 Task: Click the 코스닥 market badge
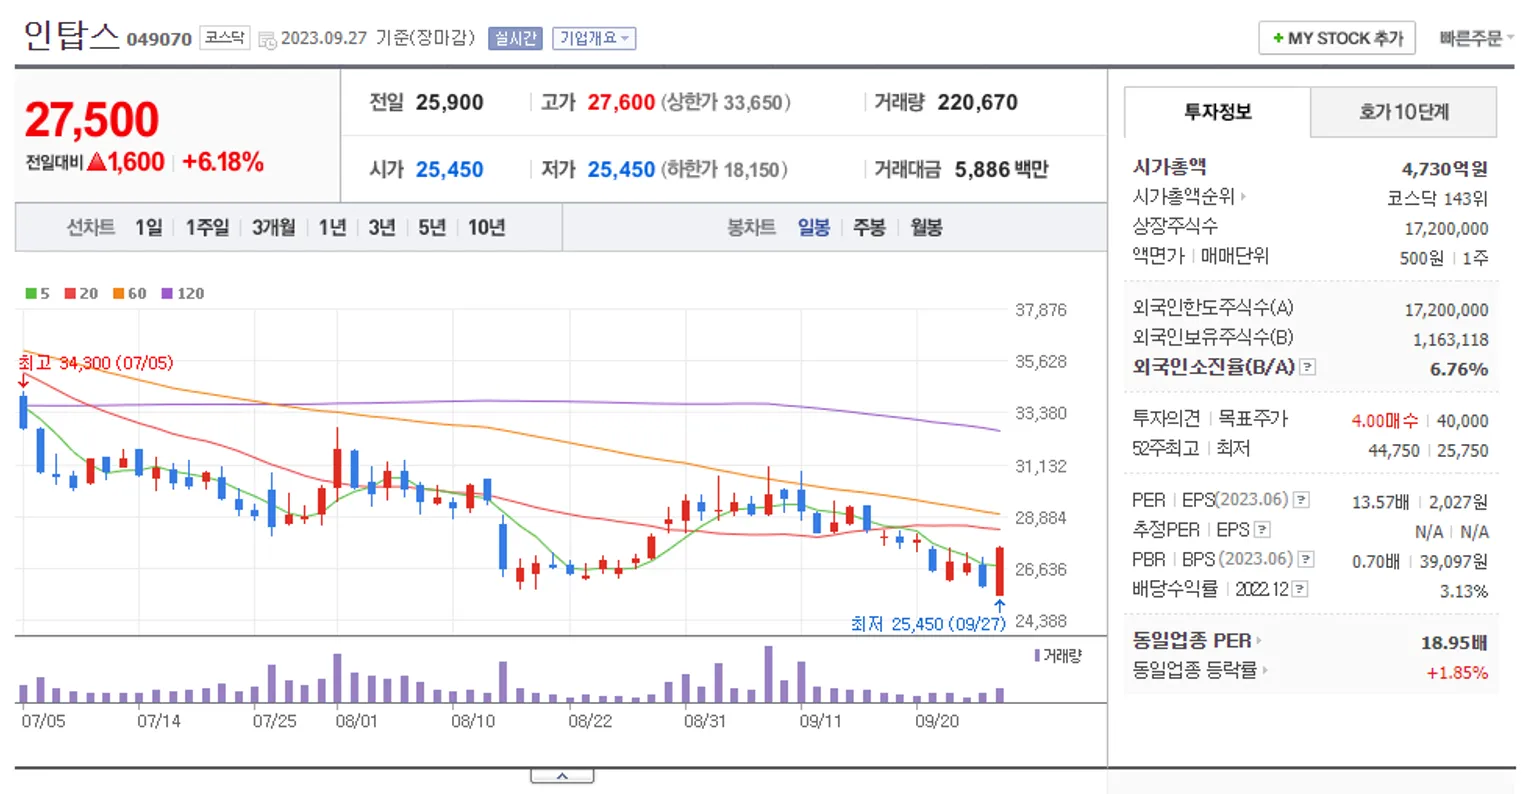[225, 38]
